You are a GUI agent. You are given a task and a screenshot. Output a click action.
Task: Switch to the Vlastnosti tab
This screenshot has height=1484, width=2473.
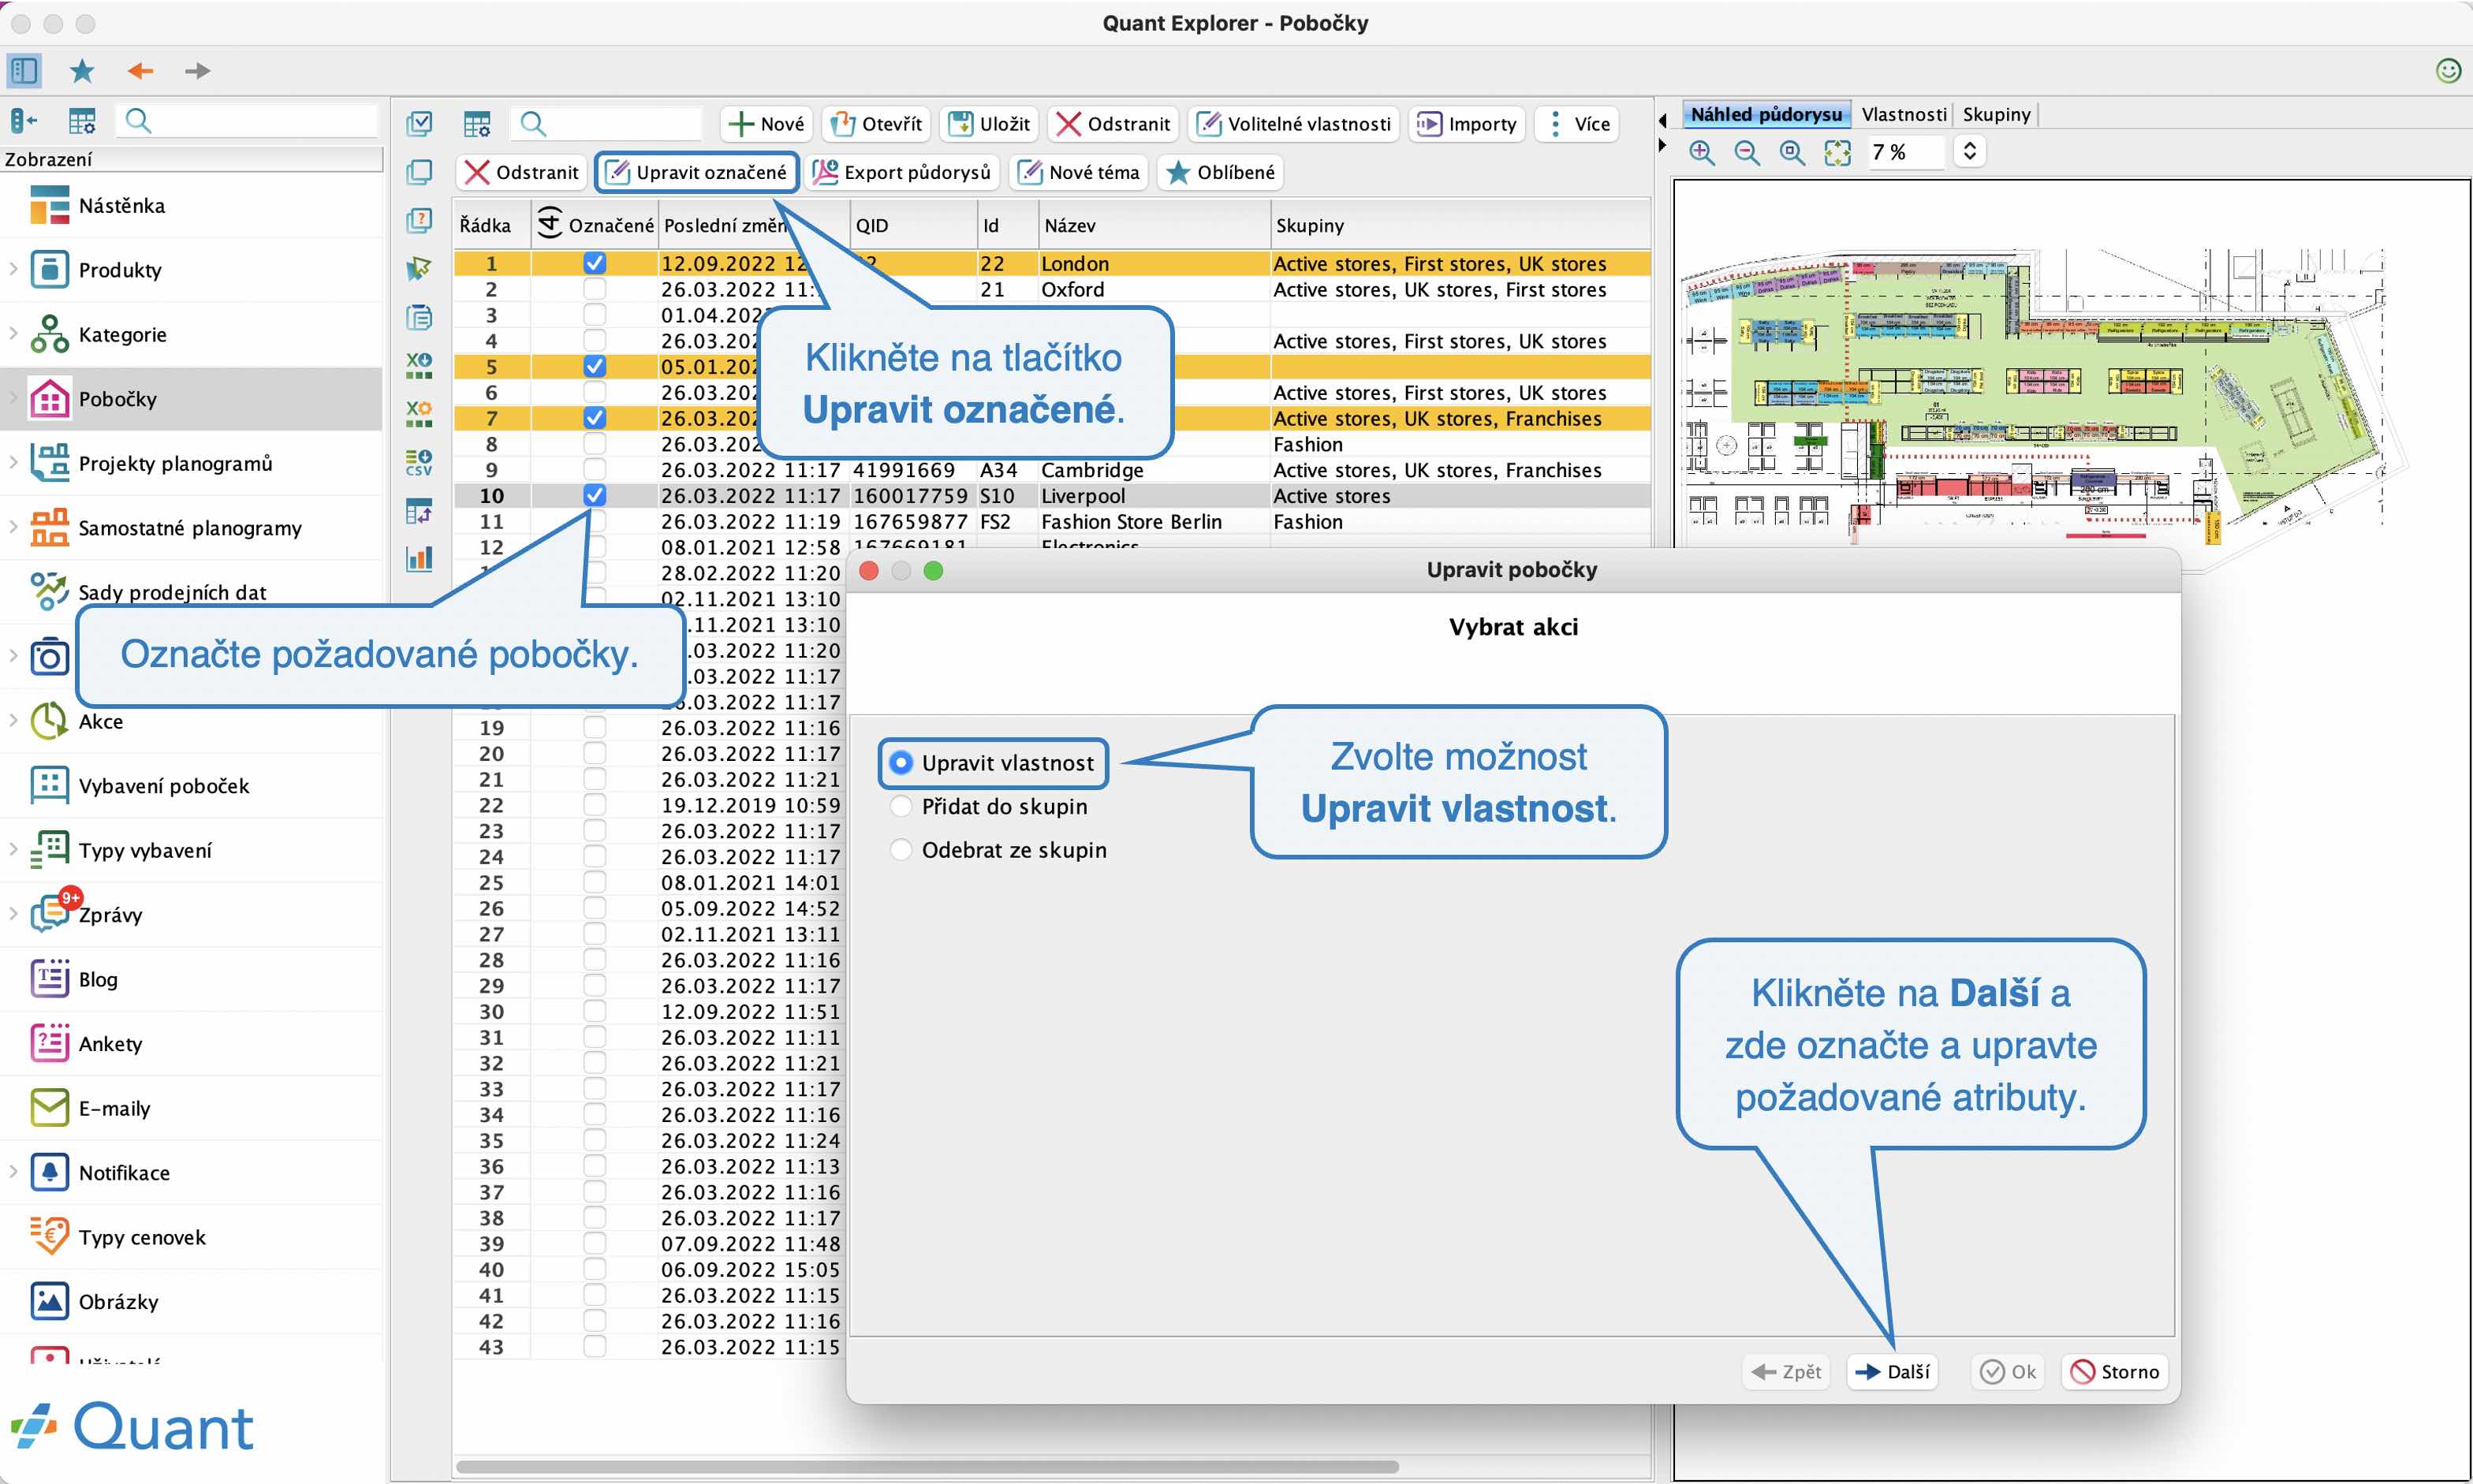point(1904,114)
